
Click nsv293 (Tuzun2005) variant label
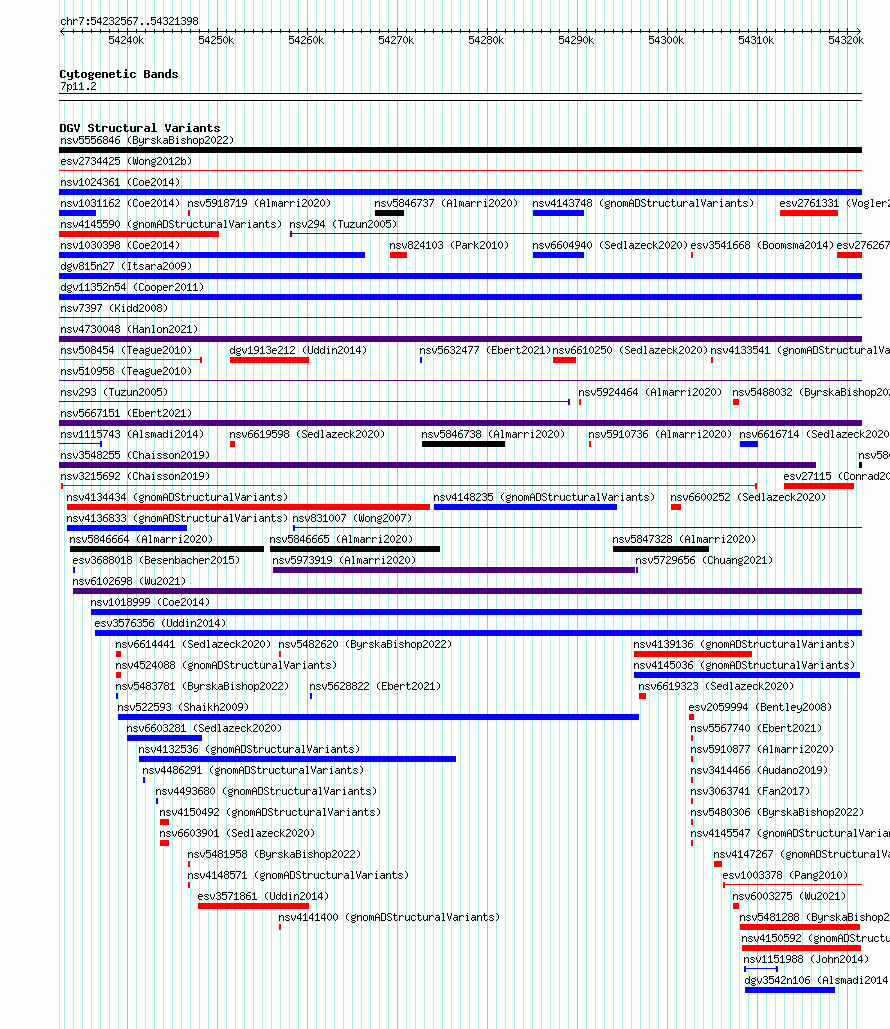(x=114, y=392)
